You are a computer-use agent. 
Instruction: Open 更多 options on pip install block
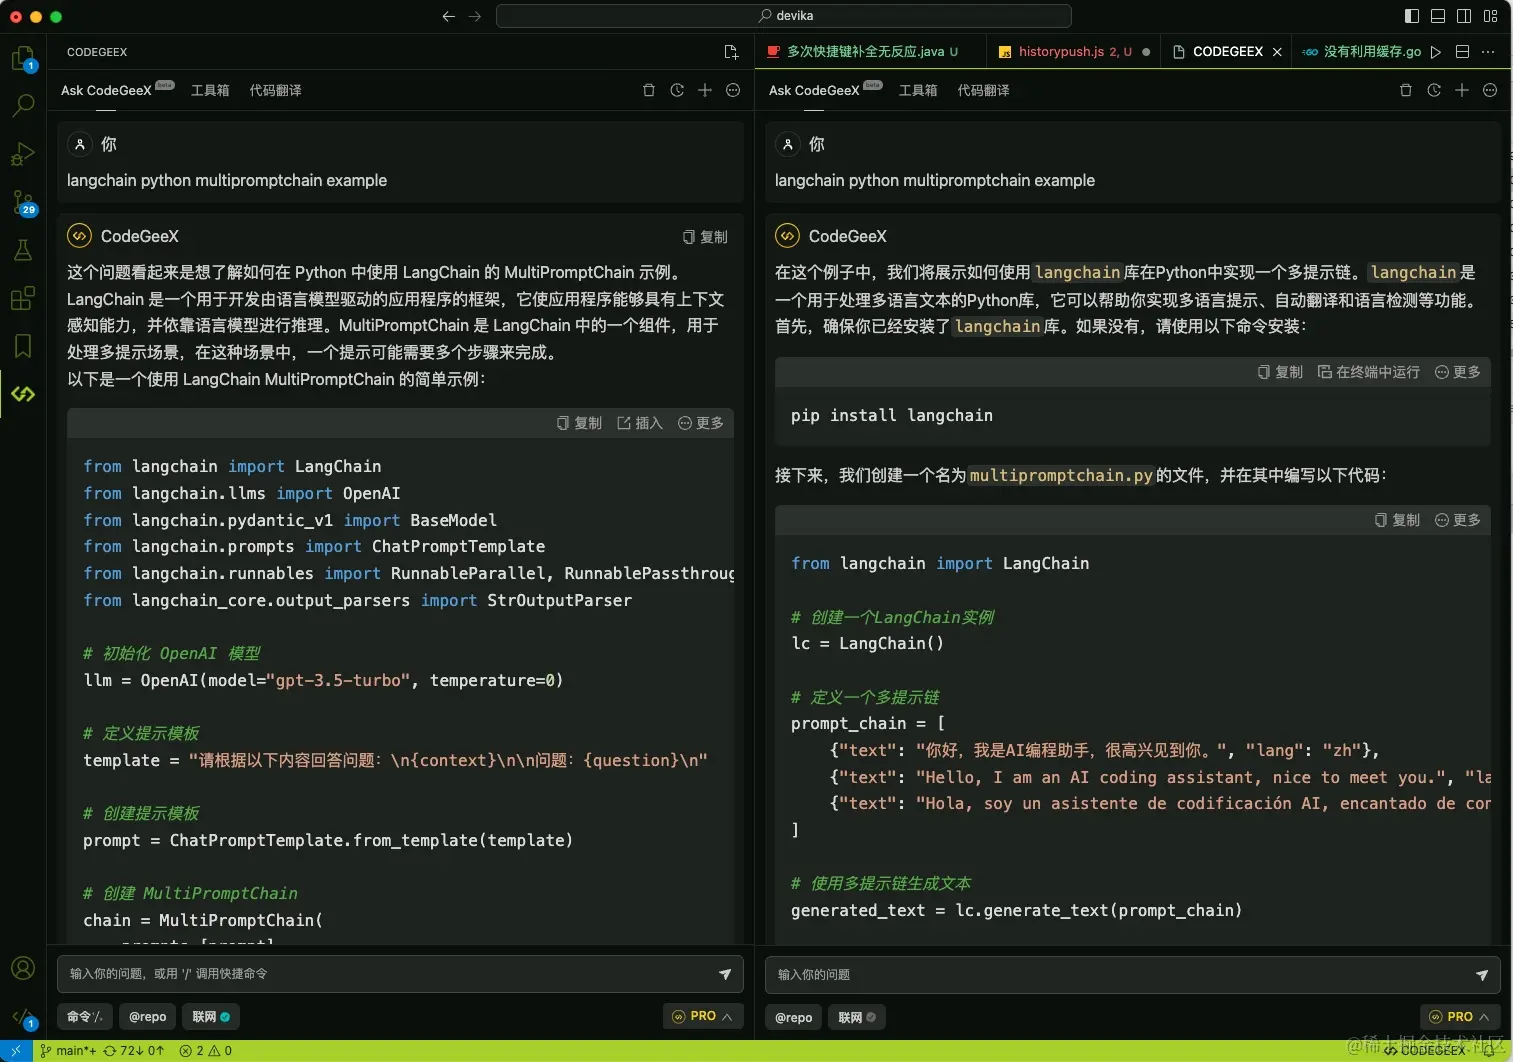click(1458, 372)
